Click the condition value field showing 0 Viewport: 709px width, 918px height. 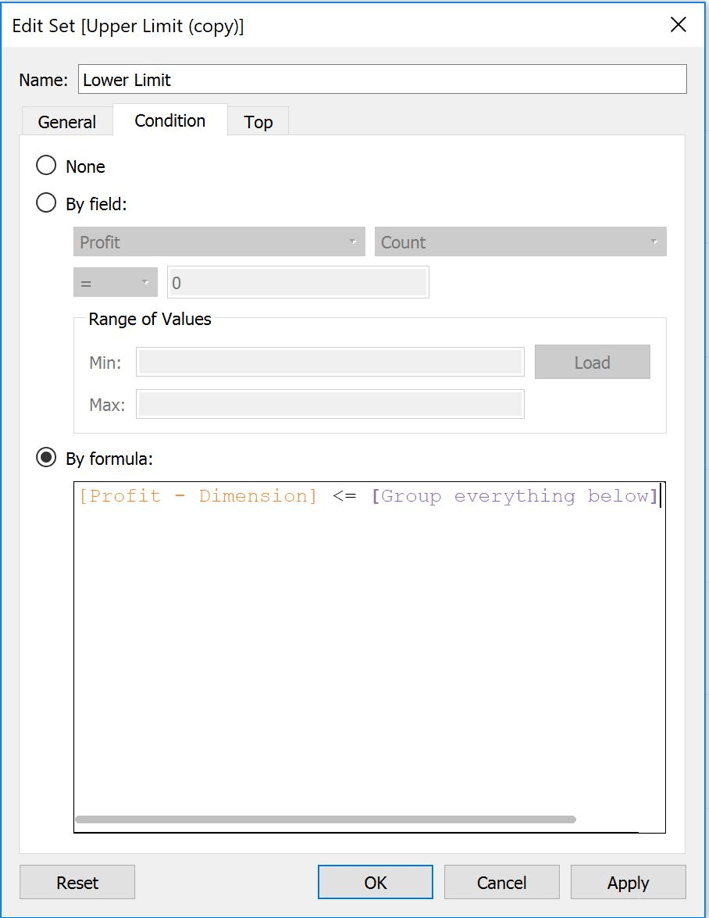[x=298, y=283]
